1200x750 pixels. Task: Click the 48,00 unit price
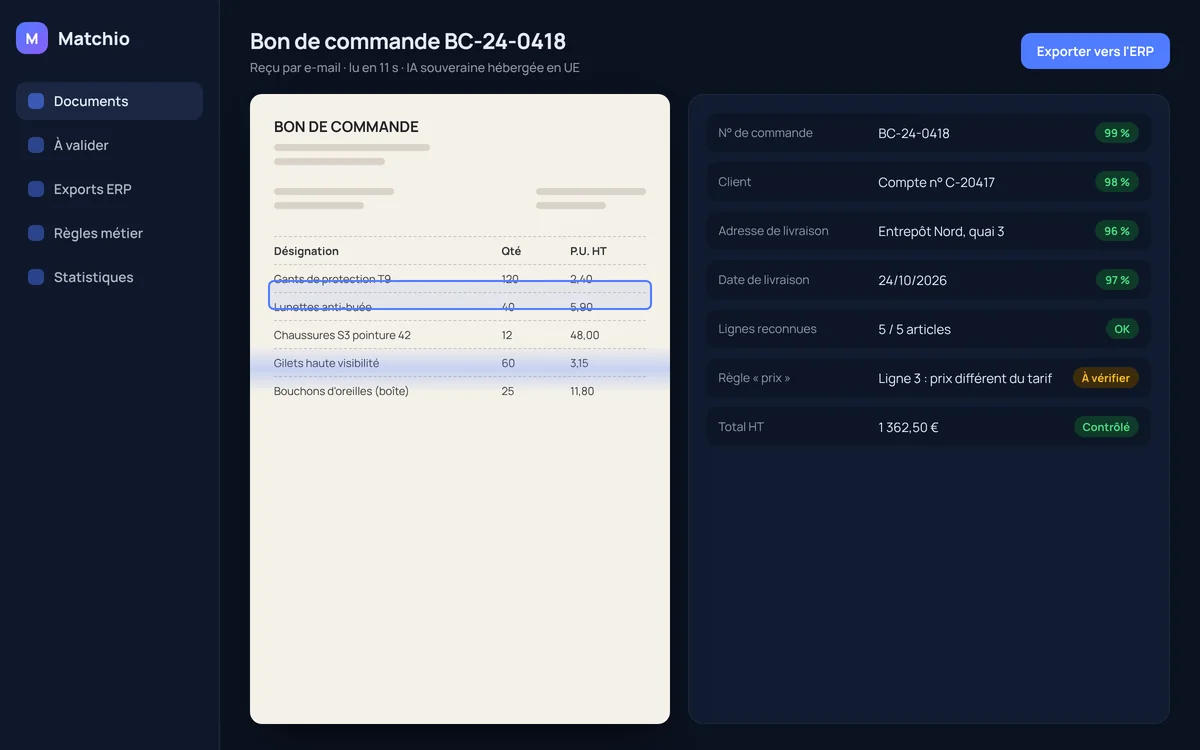(x=585, y=335)
